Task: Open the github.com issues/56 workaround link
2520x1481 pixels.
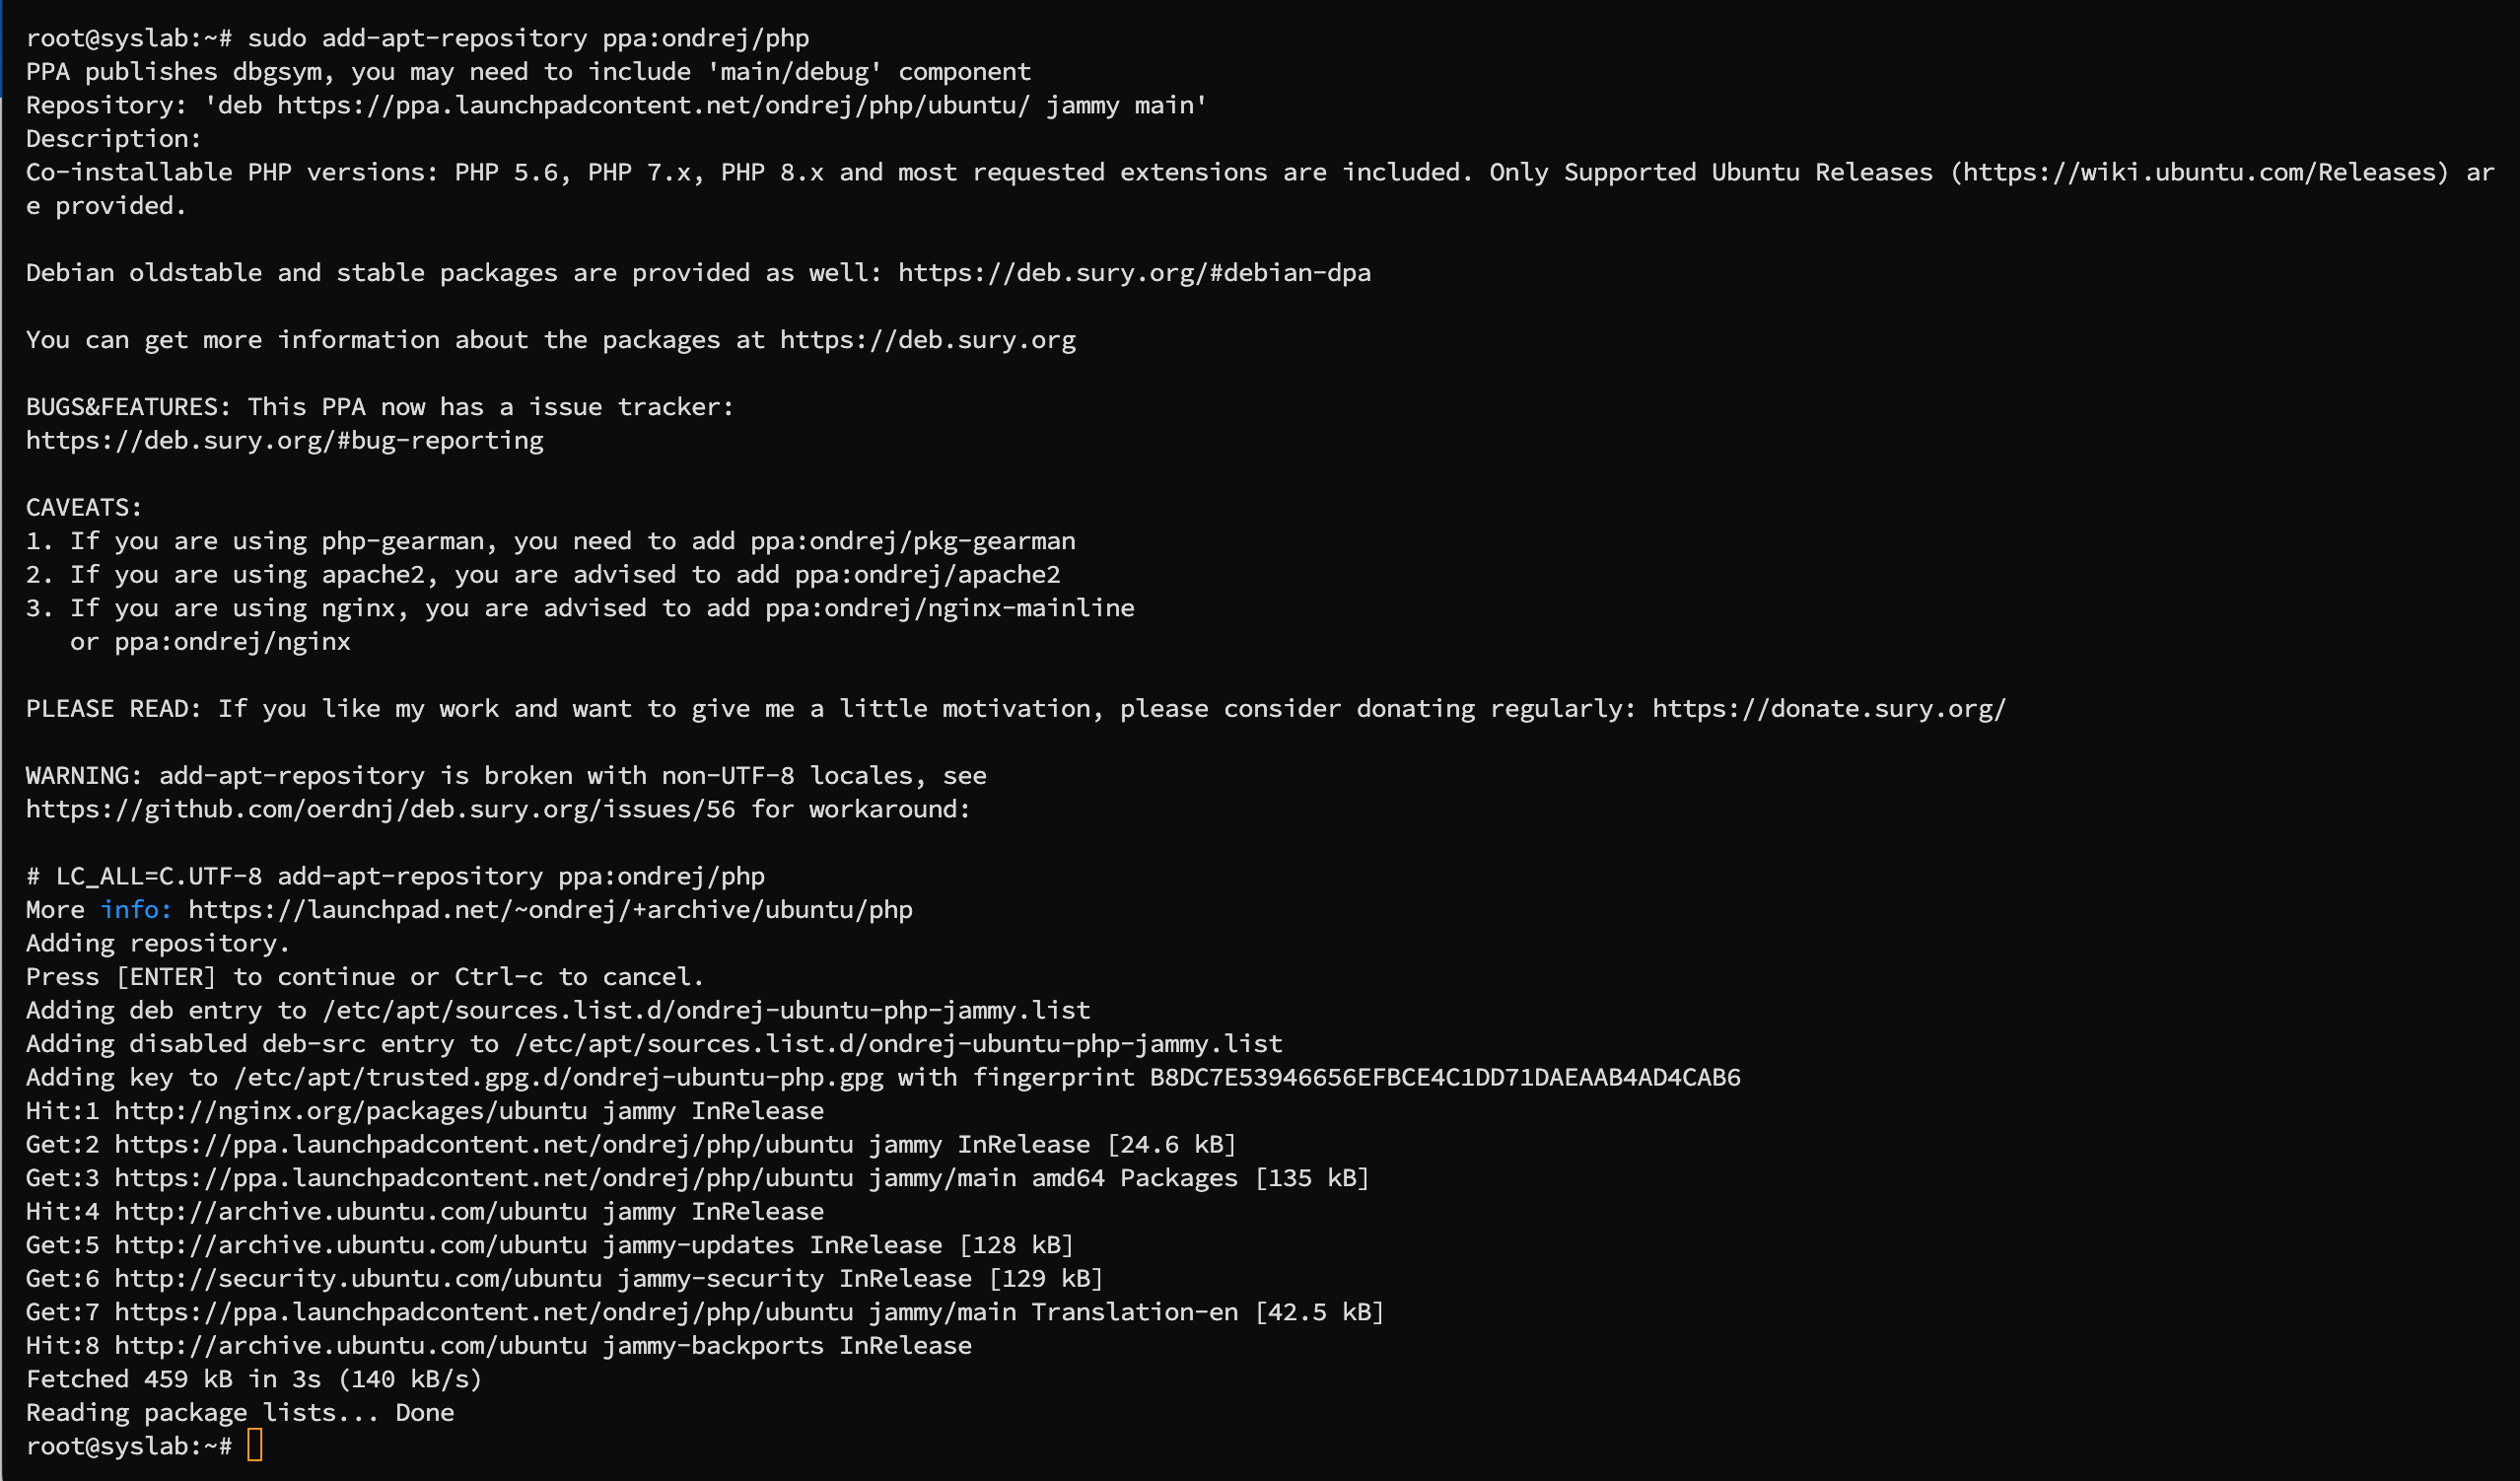Action: tap(381, 809)
